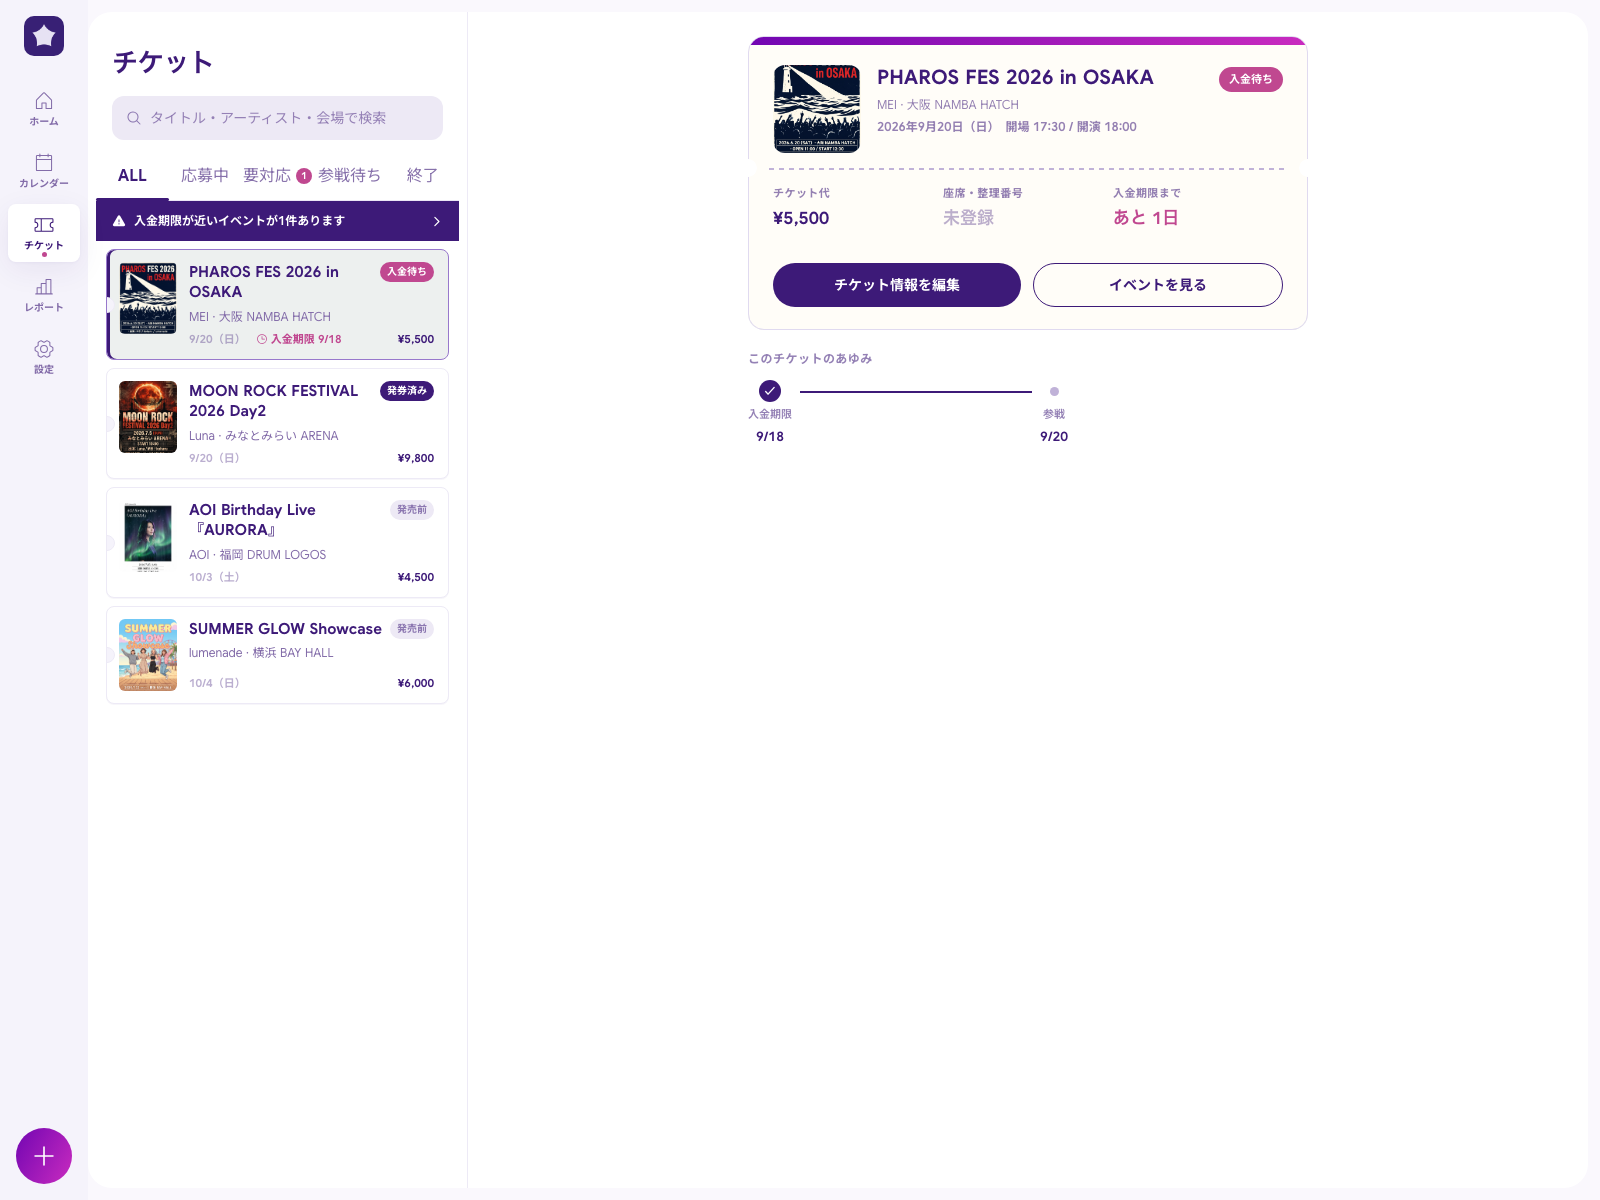This screenshot has height=1200, width=1600.
Task: Open the MOON ROCK FESTIVAL poster thumbnail
Action: coord(148,417)
